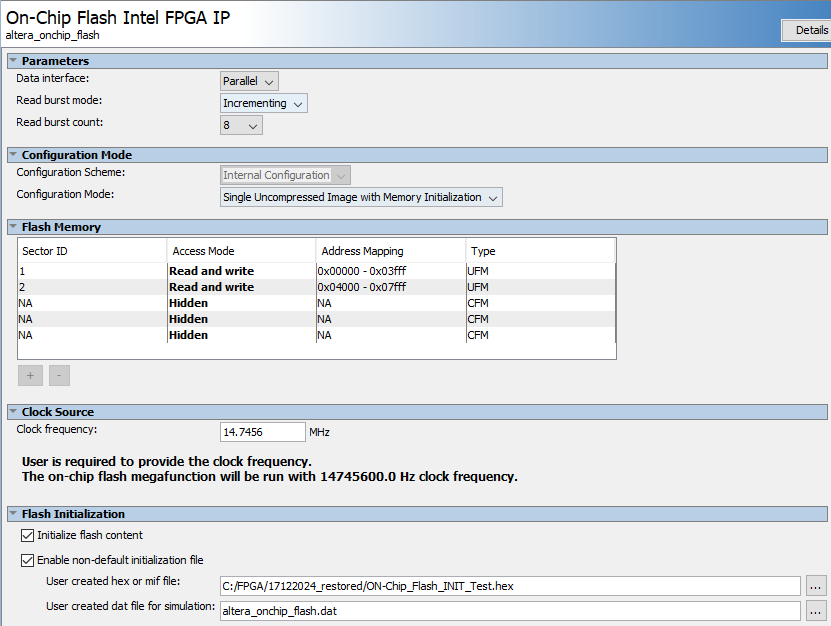The image size is (831, 626).
Task: Click the hex or mif file path field
Action: coord(509,586)
